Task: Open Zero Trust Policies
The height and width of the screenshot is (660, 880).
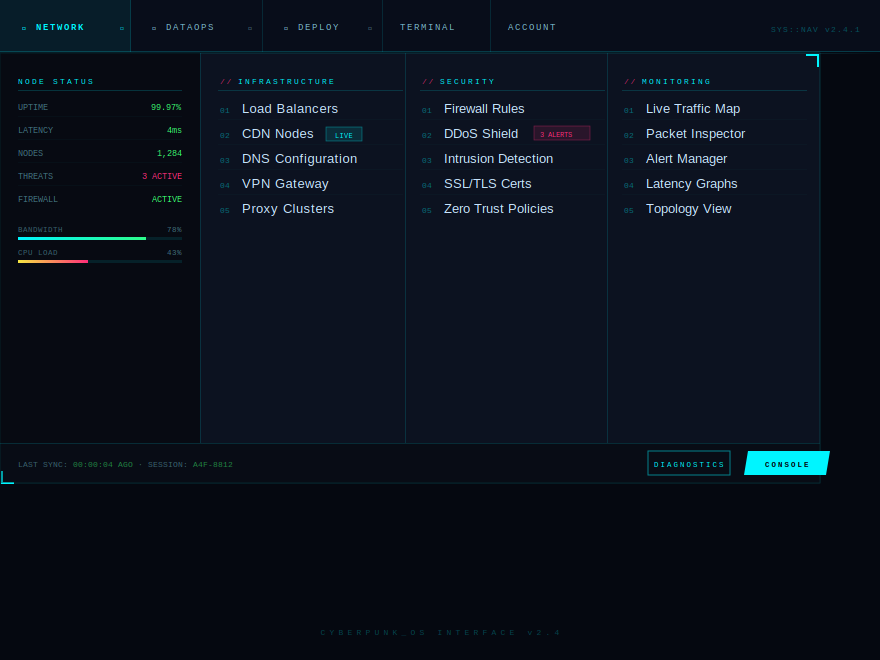Action: tap(512, 209)
